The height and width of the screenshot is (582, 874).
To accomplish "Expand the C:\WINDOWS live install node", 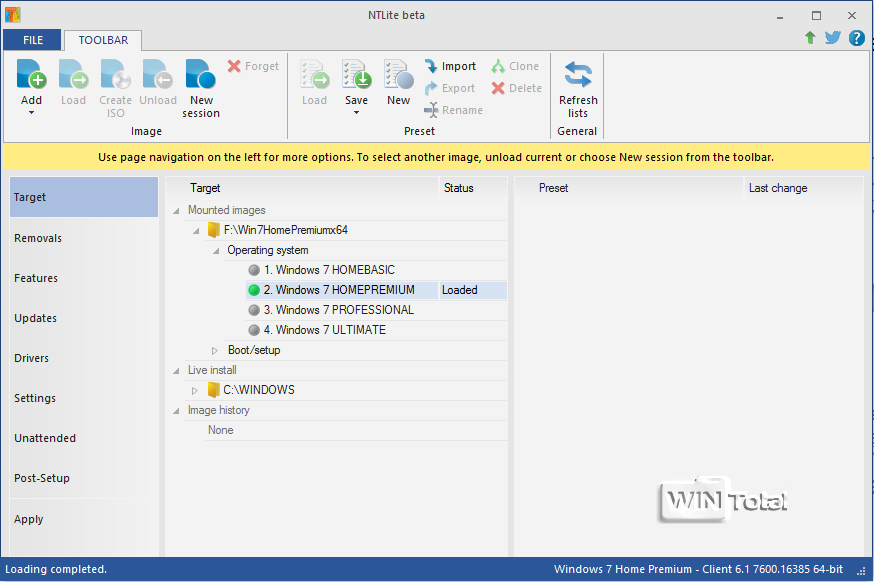I will (x=196, y=390).
